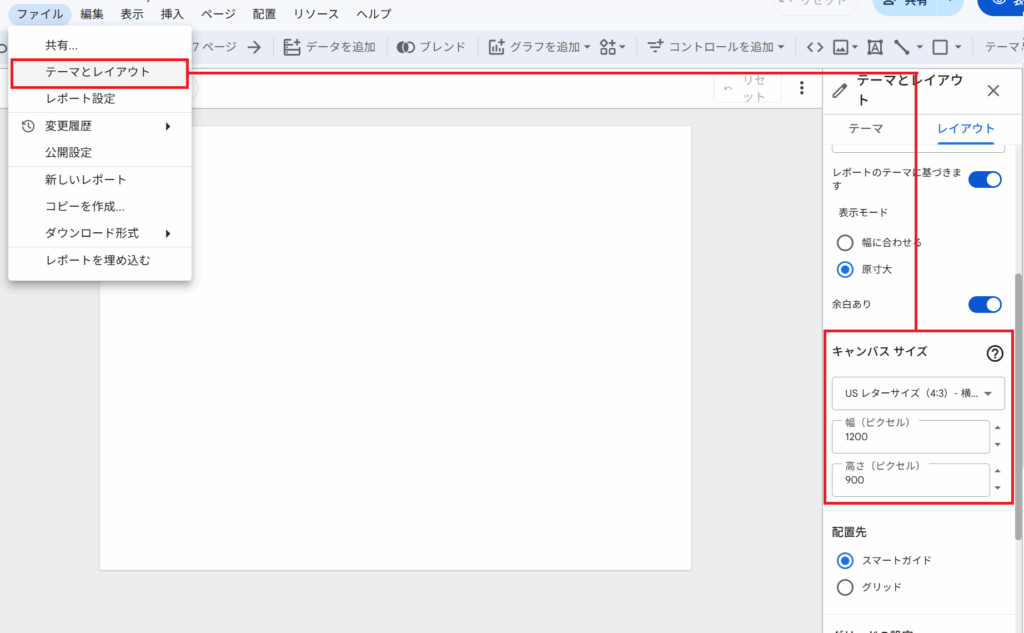Click the 高さ（ピクセル） input field
The height and width of the screenshot is (633, 1024).
click(x=911, y=479)
